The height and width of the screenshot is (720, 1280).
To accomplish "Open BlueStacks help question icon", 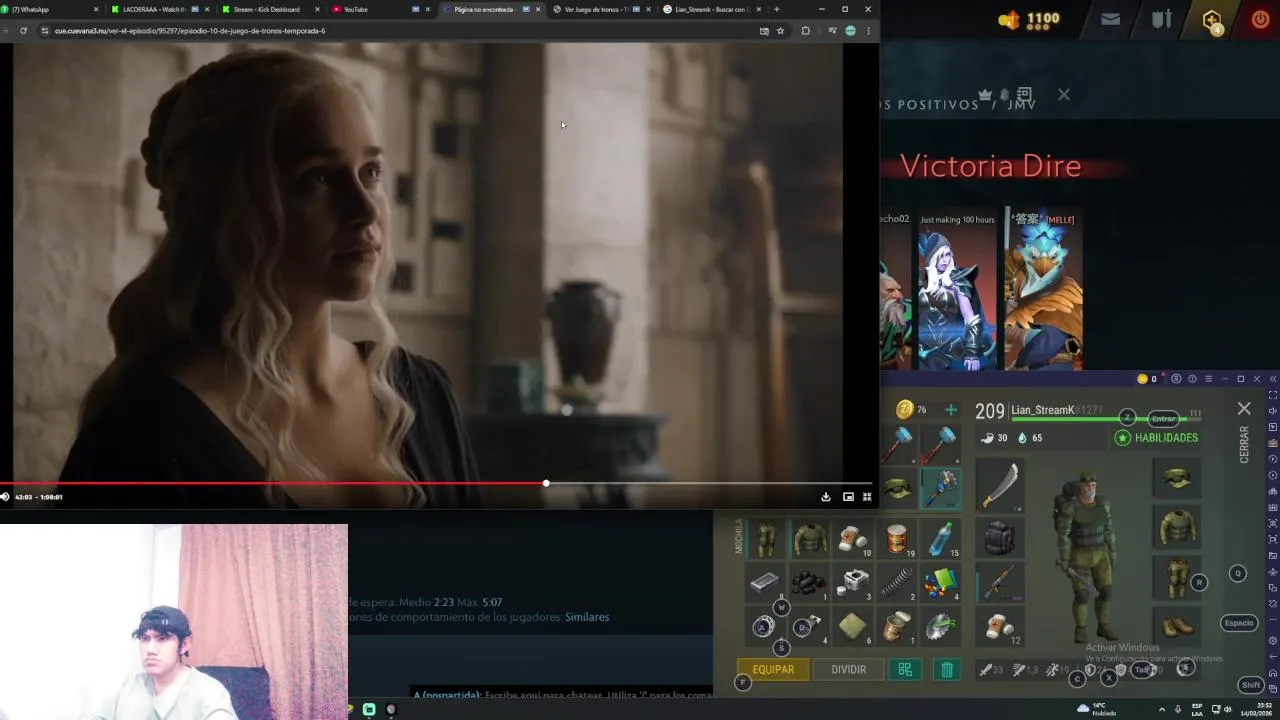I will tap(1192, 379).
